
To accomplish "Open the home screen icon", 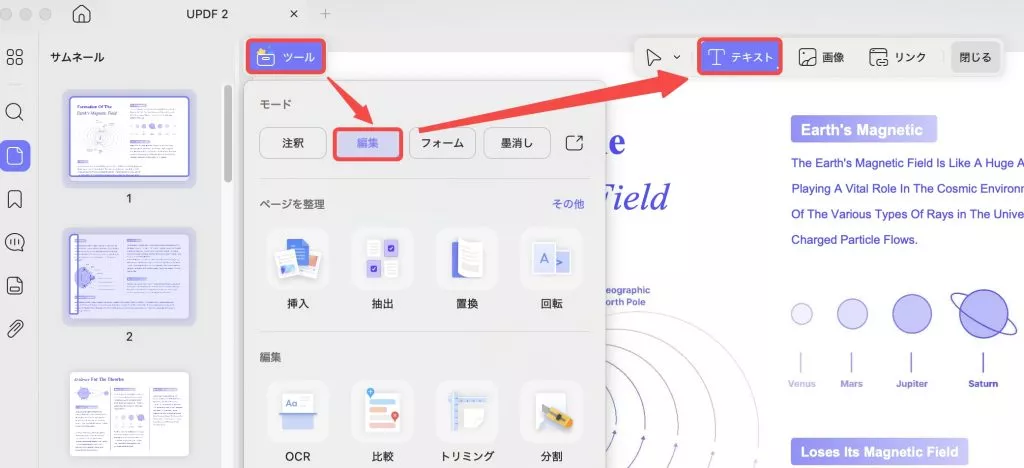I will tap(81, 14).
